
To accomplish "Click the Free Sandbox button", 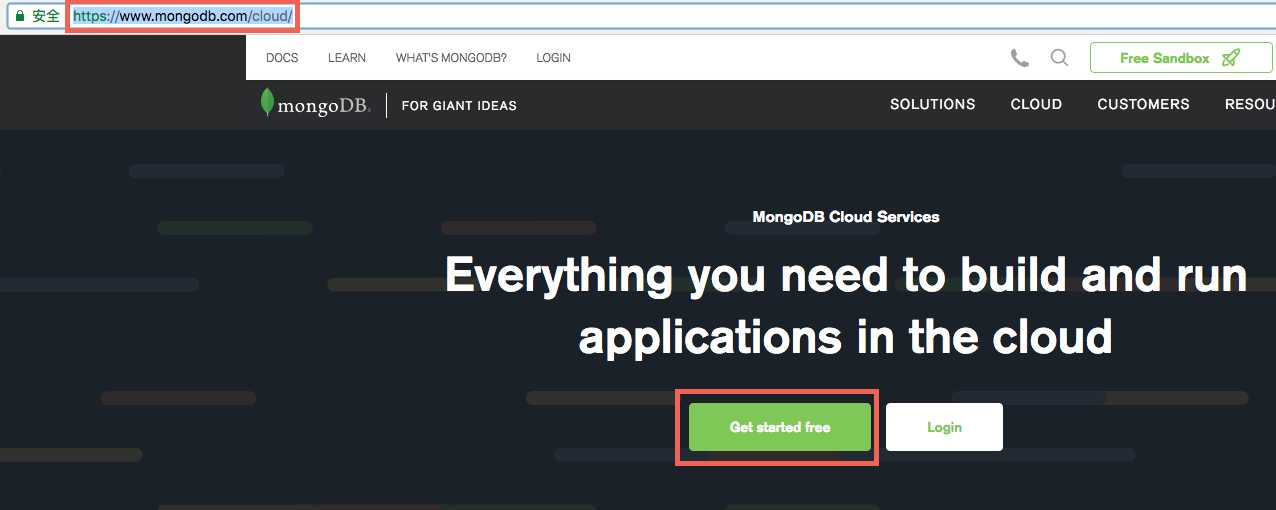I will tap(1181, 58).
